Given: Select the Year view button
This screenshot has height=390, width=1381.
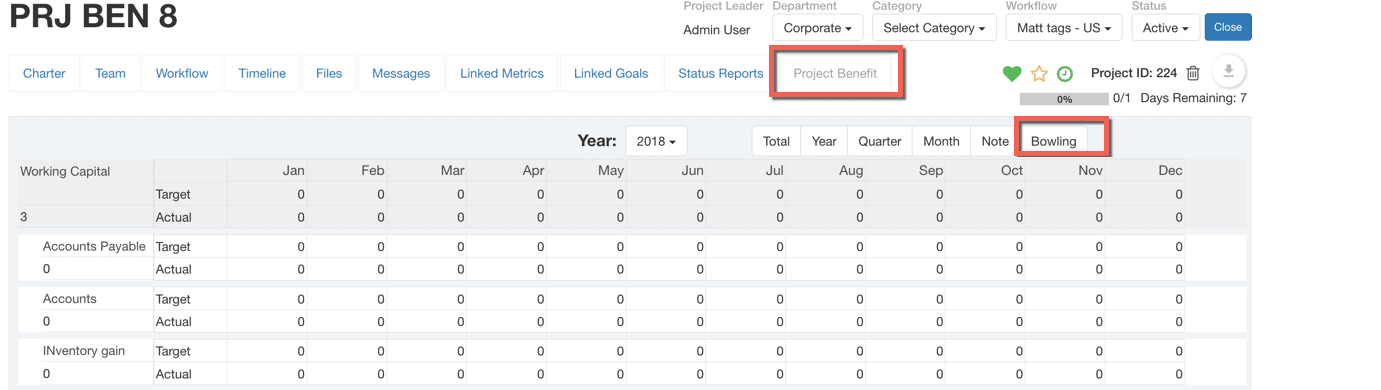Looking at the screenshot, I should click(x=824, y=141).
